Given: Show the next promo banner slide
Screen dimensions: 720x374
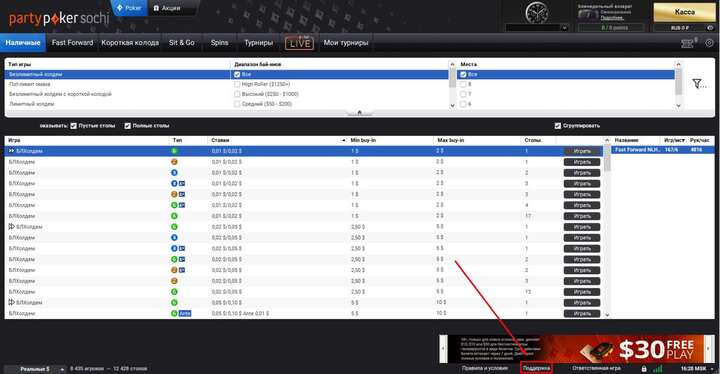Looking at the screenshot, I should 710,348.
